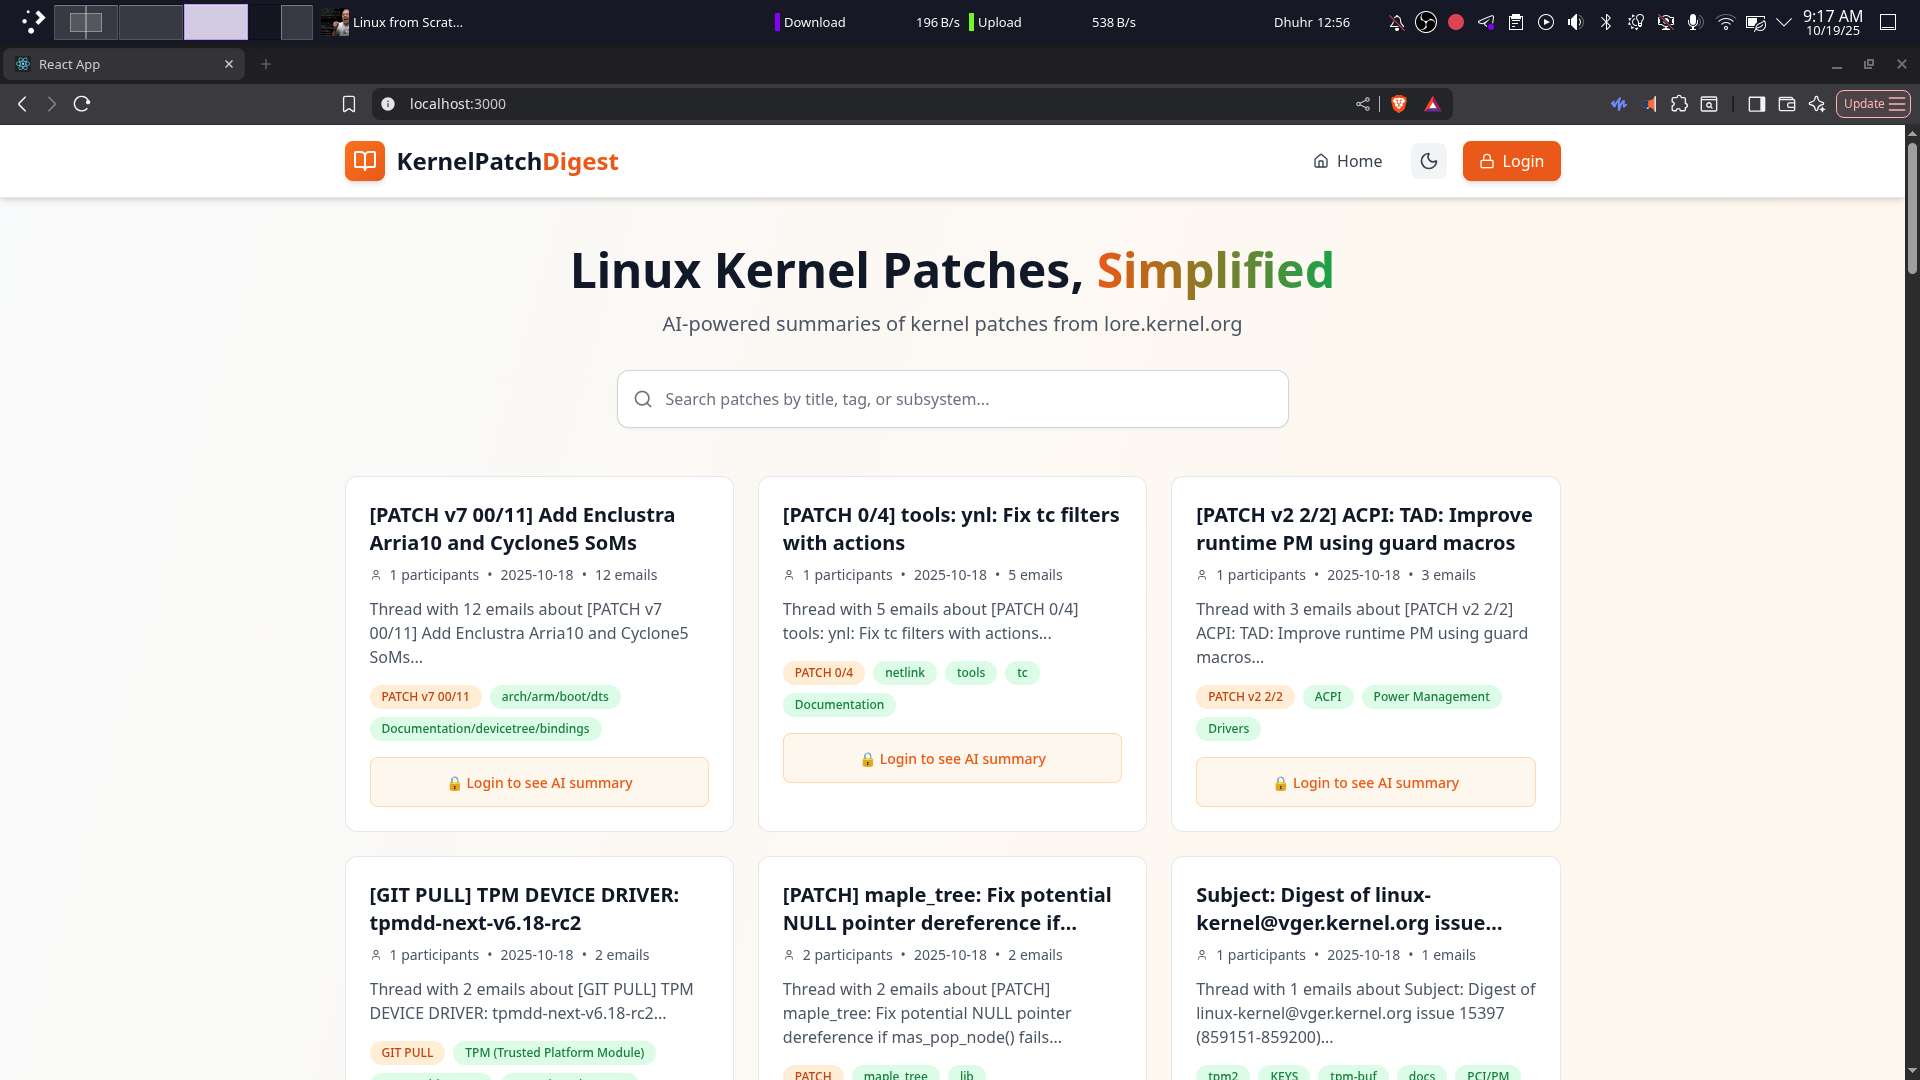Image resolution: width=1920 pixels, height=1080 pixels.
Task: Click Login to see AI summary for ynl patch
Action: pos(952,759)
